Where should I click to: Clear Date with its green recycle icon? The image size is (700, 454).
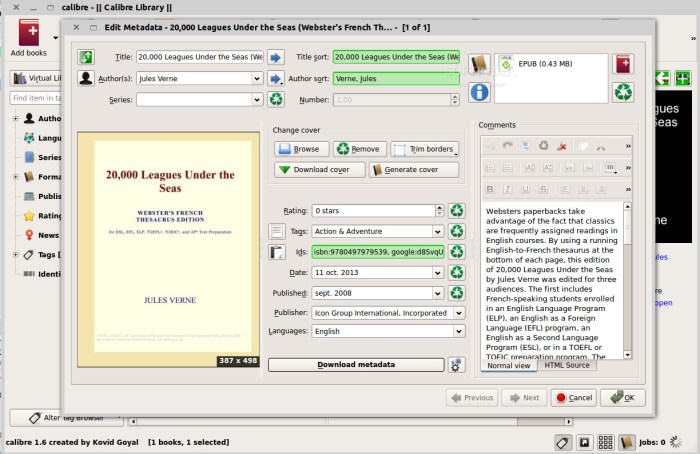[457, 272]
